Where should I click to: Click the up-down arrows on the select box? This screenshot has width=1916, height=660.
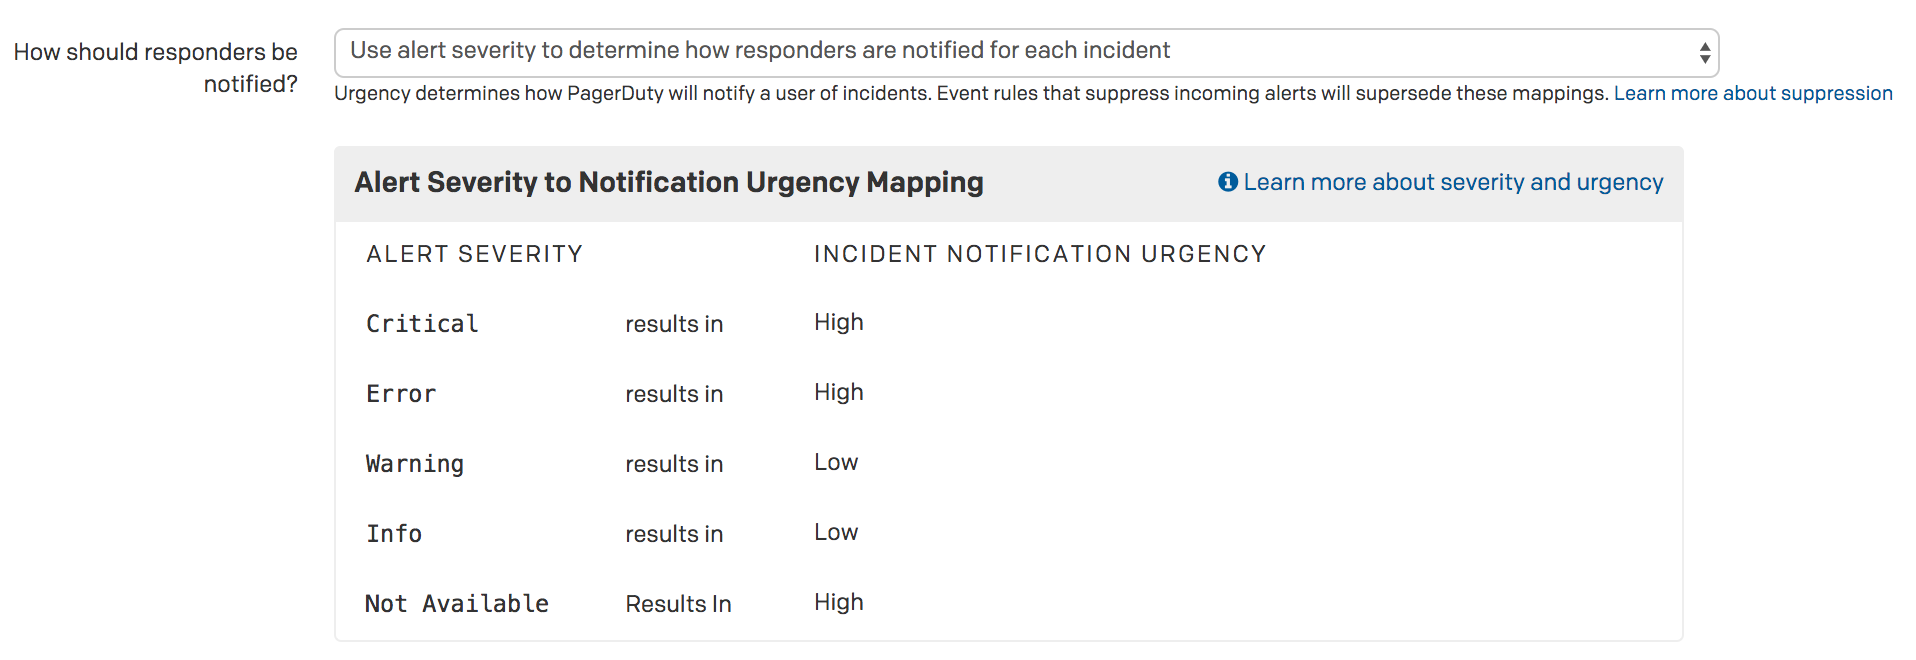(x=1704, y=53)
